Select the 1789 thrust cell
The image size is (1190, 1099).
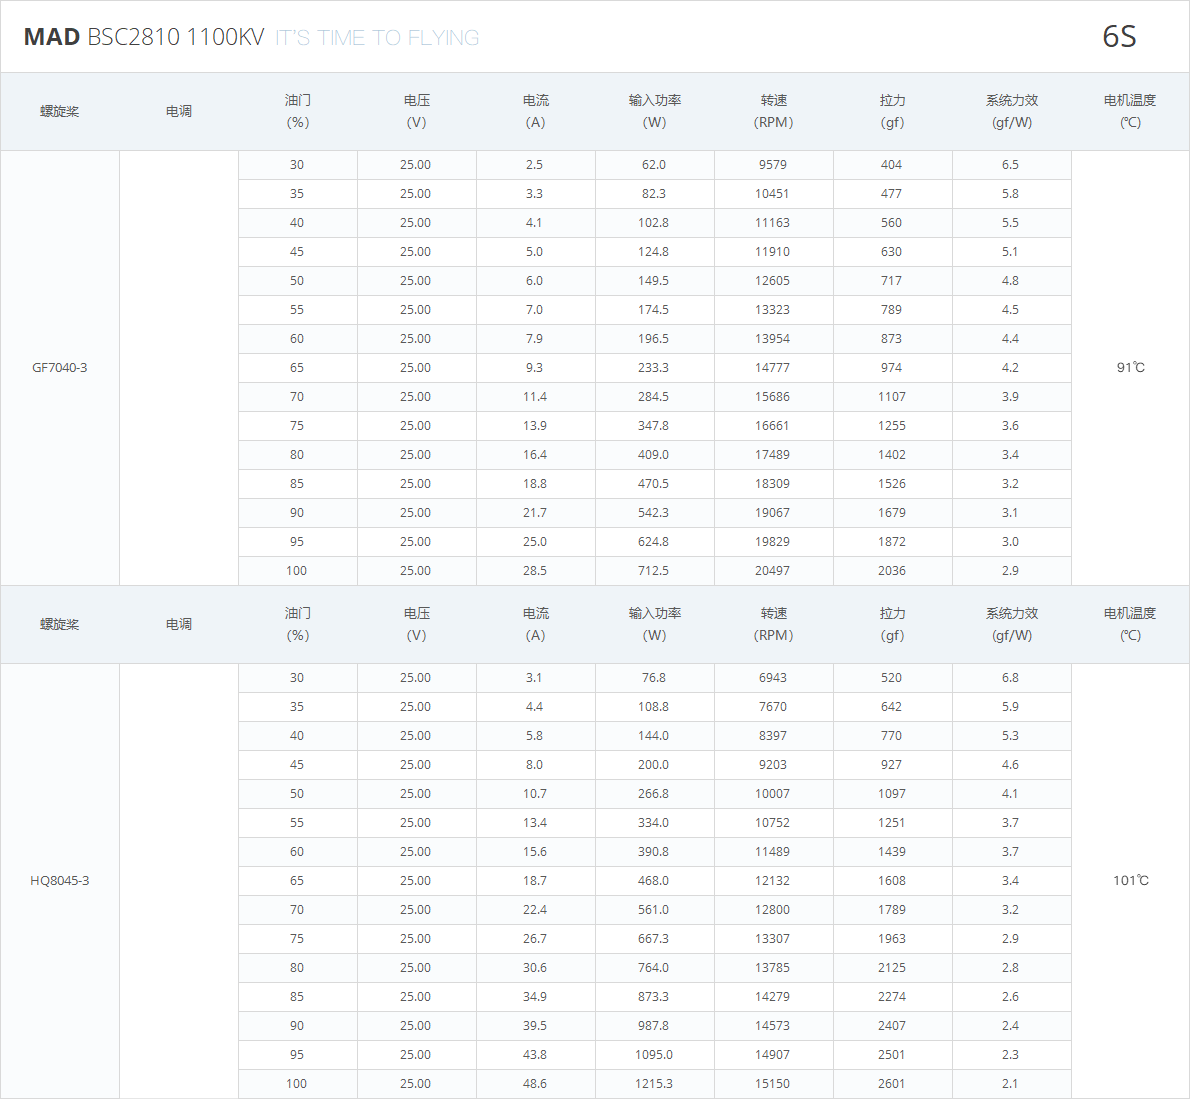point(892,910)
